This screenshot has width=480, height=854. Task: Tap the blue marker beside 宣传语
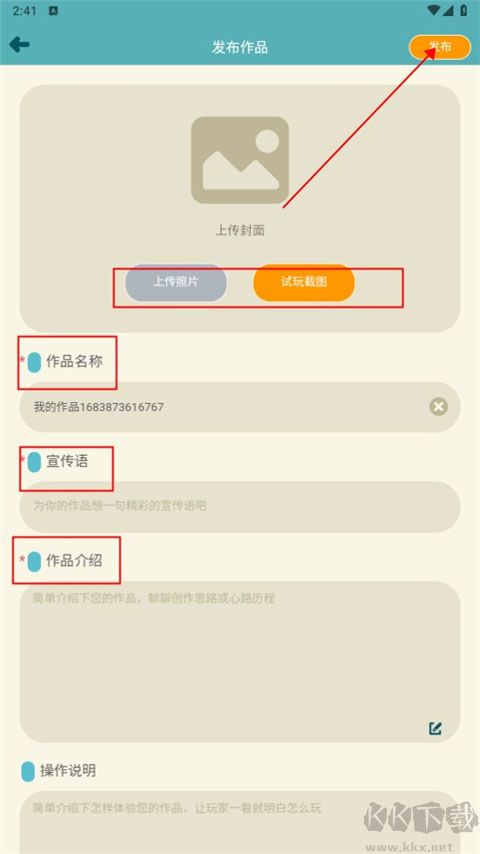tap(34, 462)
